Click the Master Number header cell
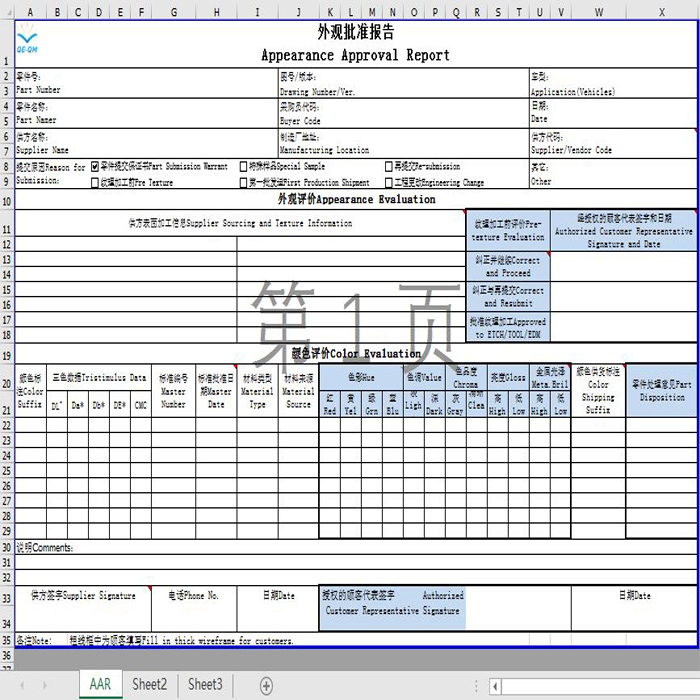Image resolution: width=700 pixels, height=700 pixels. pyautogui.click(x=173, y=391)
